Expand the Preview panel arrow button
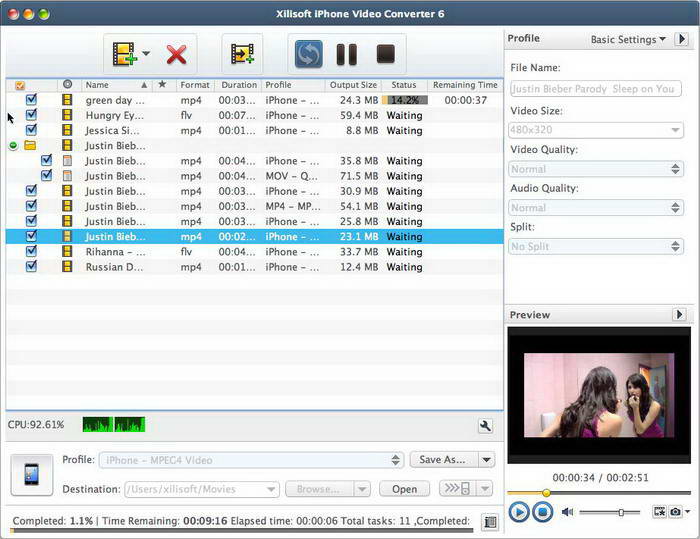Viewport: 700px width, 539px height. (x=679, y=314)
